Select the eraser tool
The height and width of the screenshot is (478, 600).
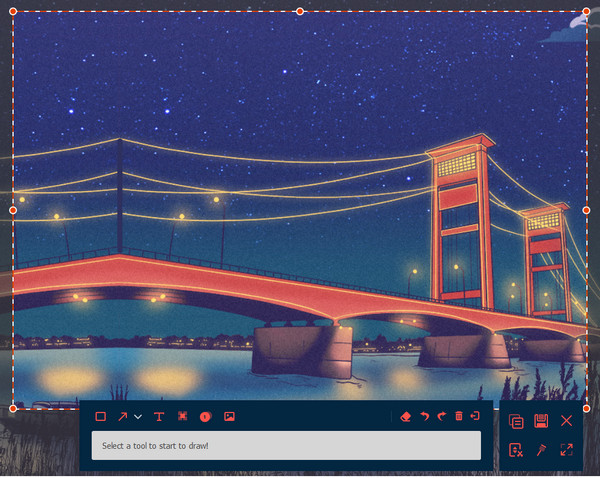click(405, 416)
